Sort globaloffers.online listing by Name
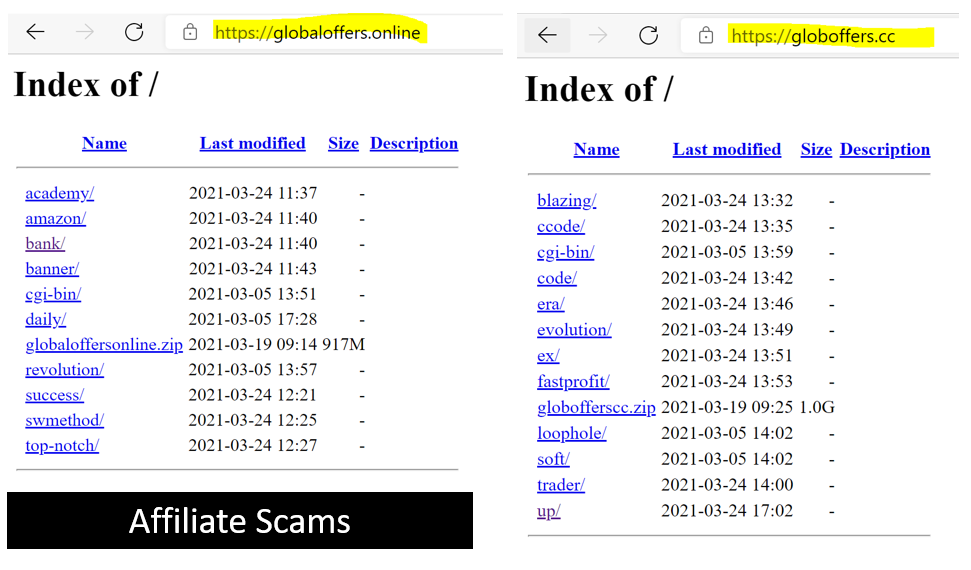This screenshot has height=570, width=971. coord(104,143)
